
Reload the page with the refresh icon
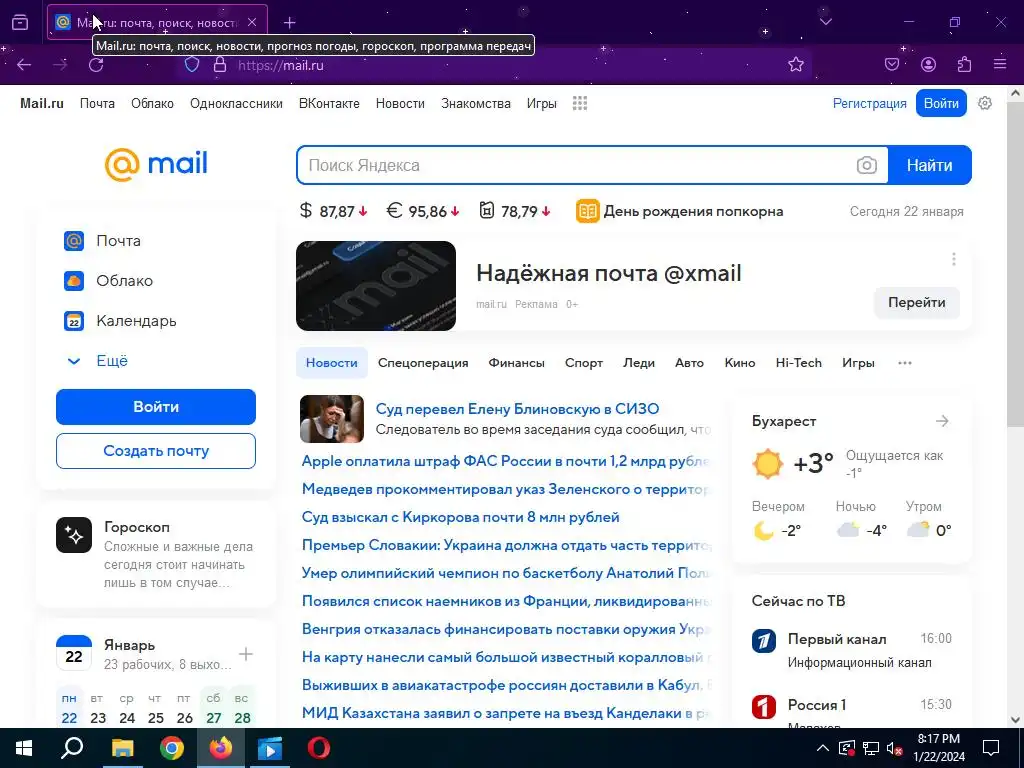point(96,65)
